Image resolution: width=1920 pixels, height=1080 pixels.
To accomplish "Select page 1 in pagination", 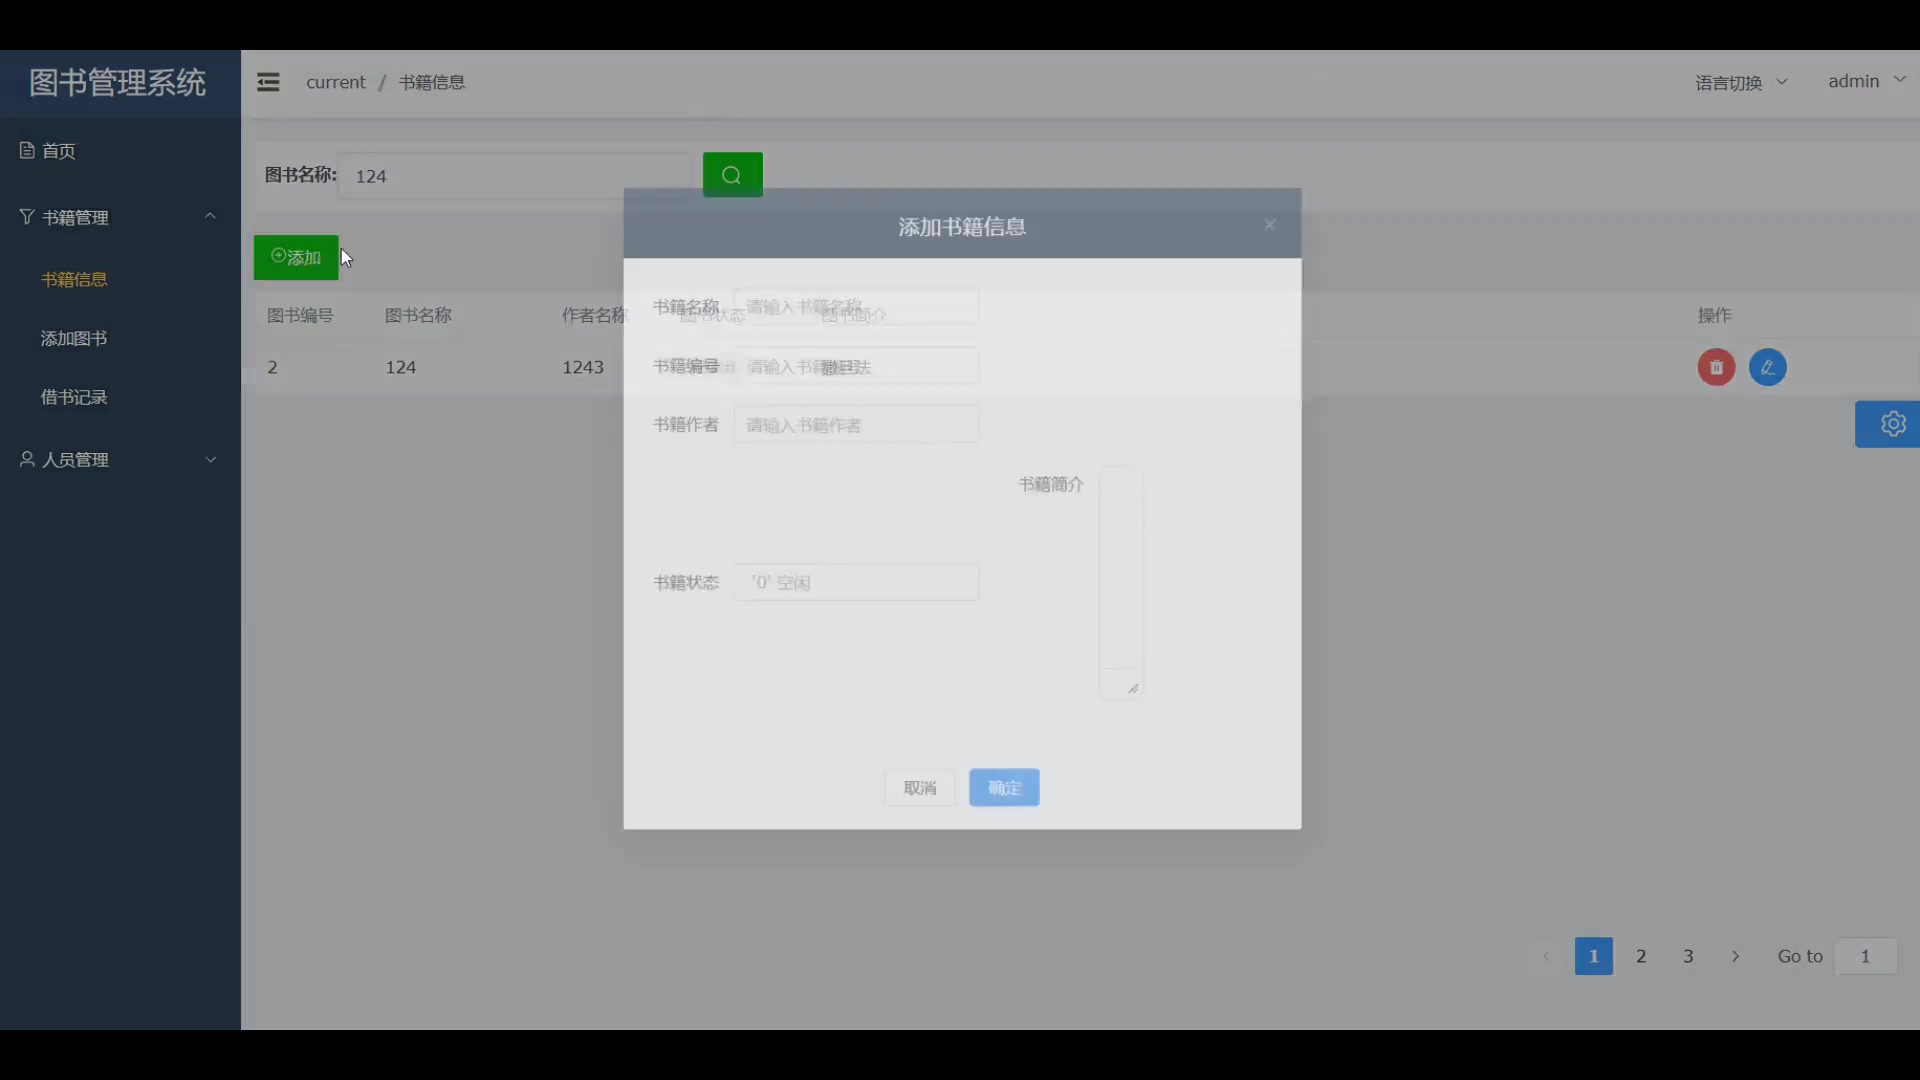I will 1594,956.
